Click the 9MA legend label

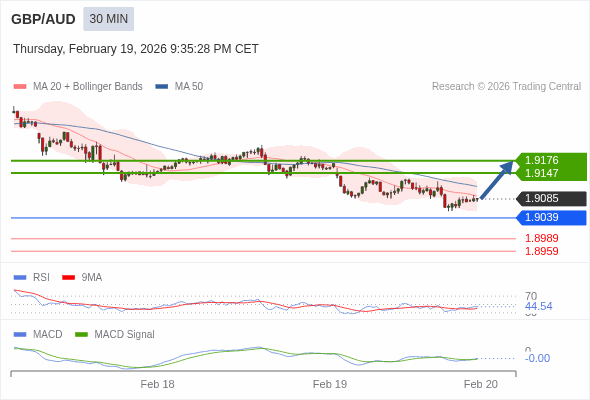click(x=92, y=278)
